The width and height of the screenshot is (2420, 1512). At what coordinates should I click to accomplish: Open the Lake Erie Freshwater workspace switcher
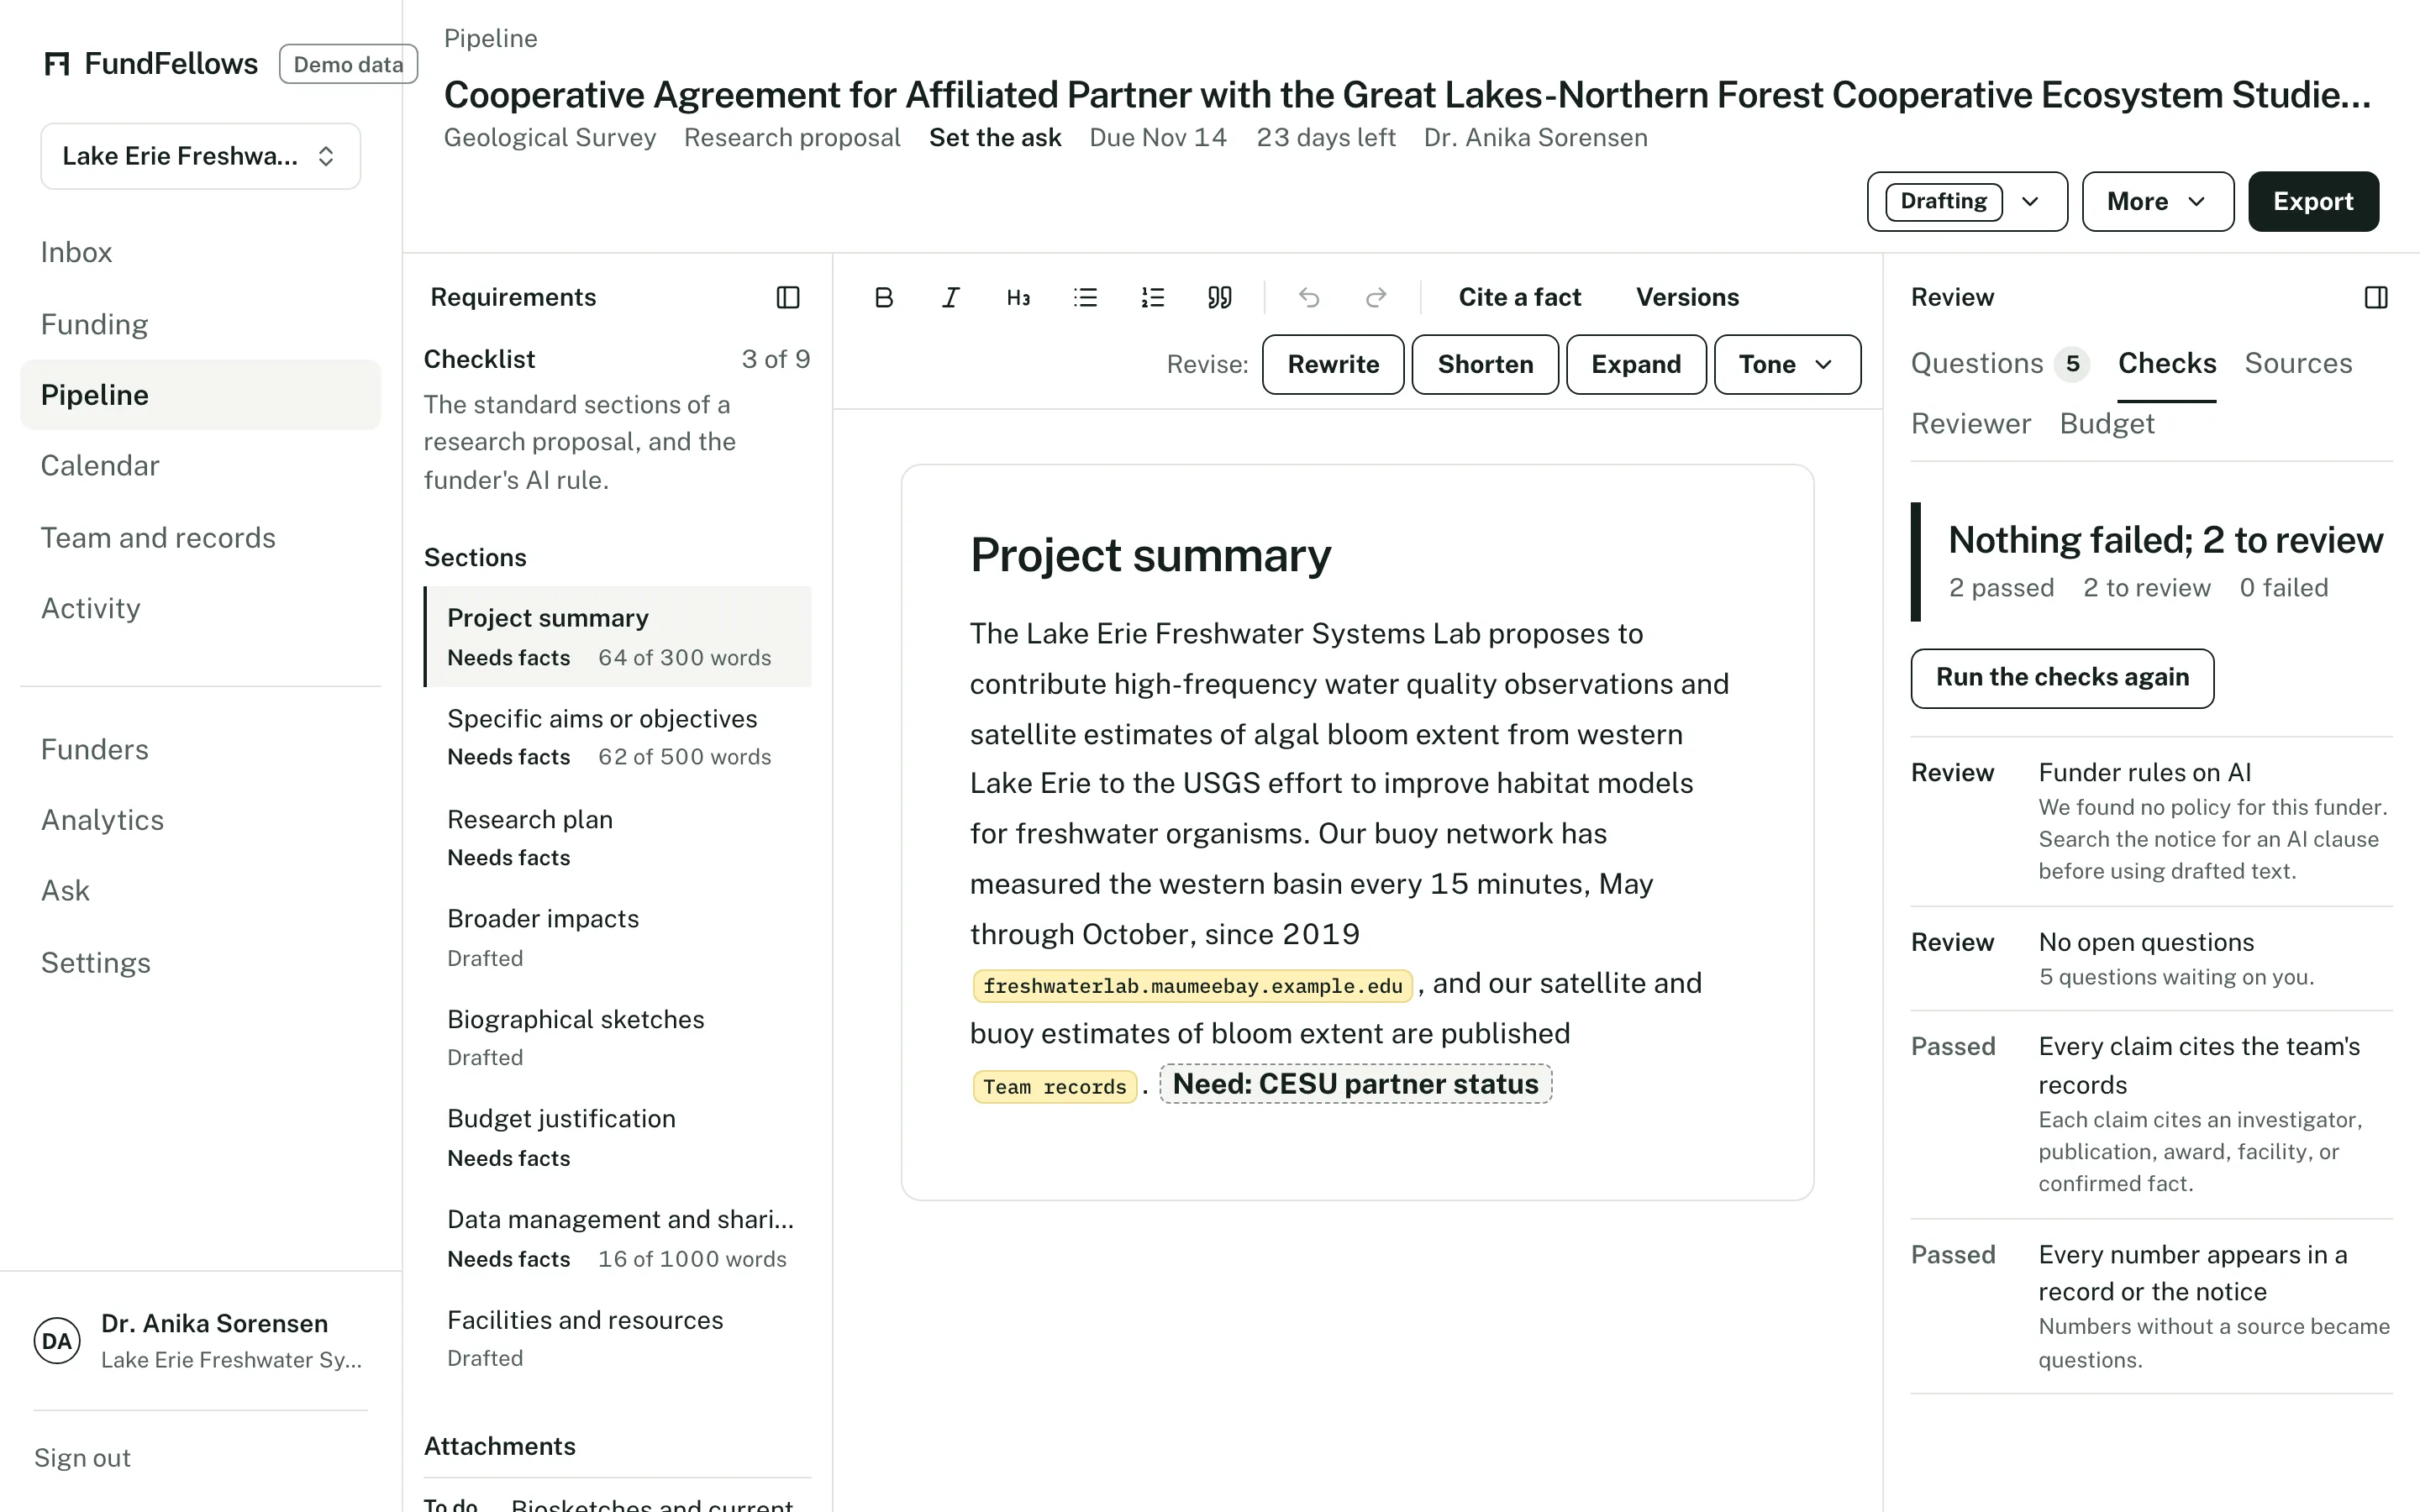tap(200, 156)
